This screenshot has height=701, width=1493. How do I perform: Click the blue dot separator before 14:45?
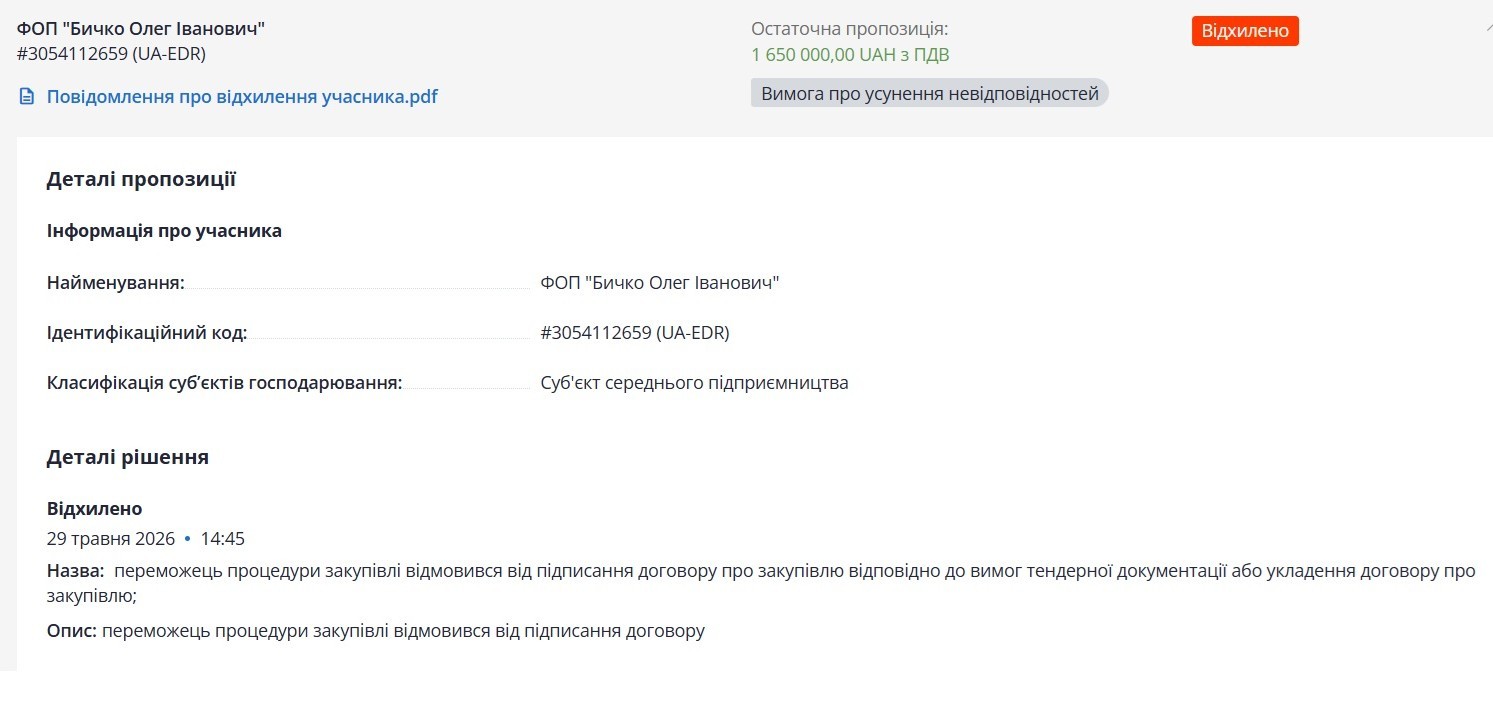187,540
